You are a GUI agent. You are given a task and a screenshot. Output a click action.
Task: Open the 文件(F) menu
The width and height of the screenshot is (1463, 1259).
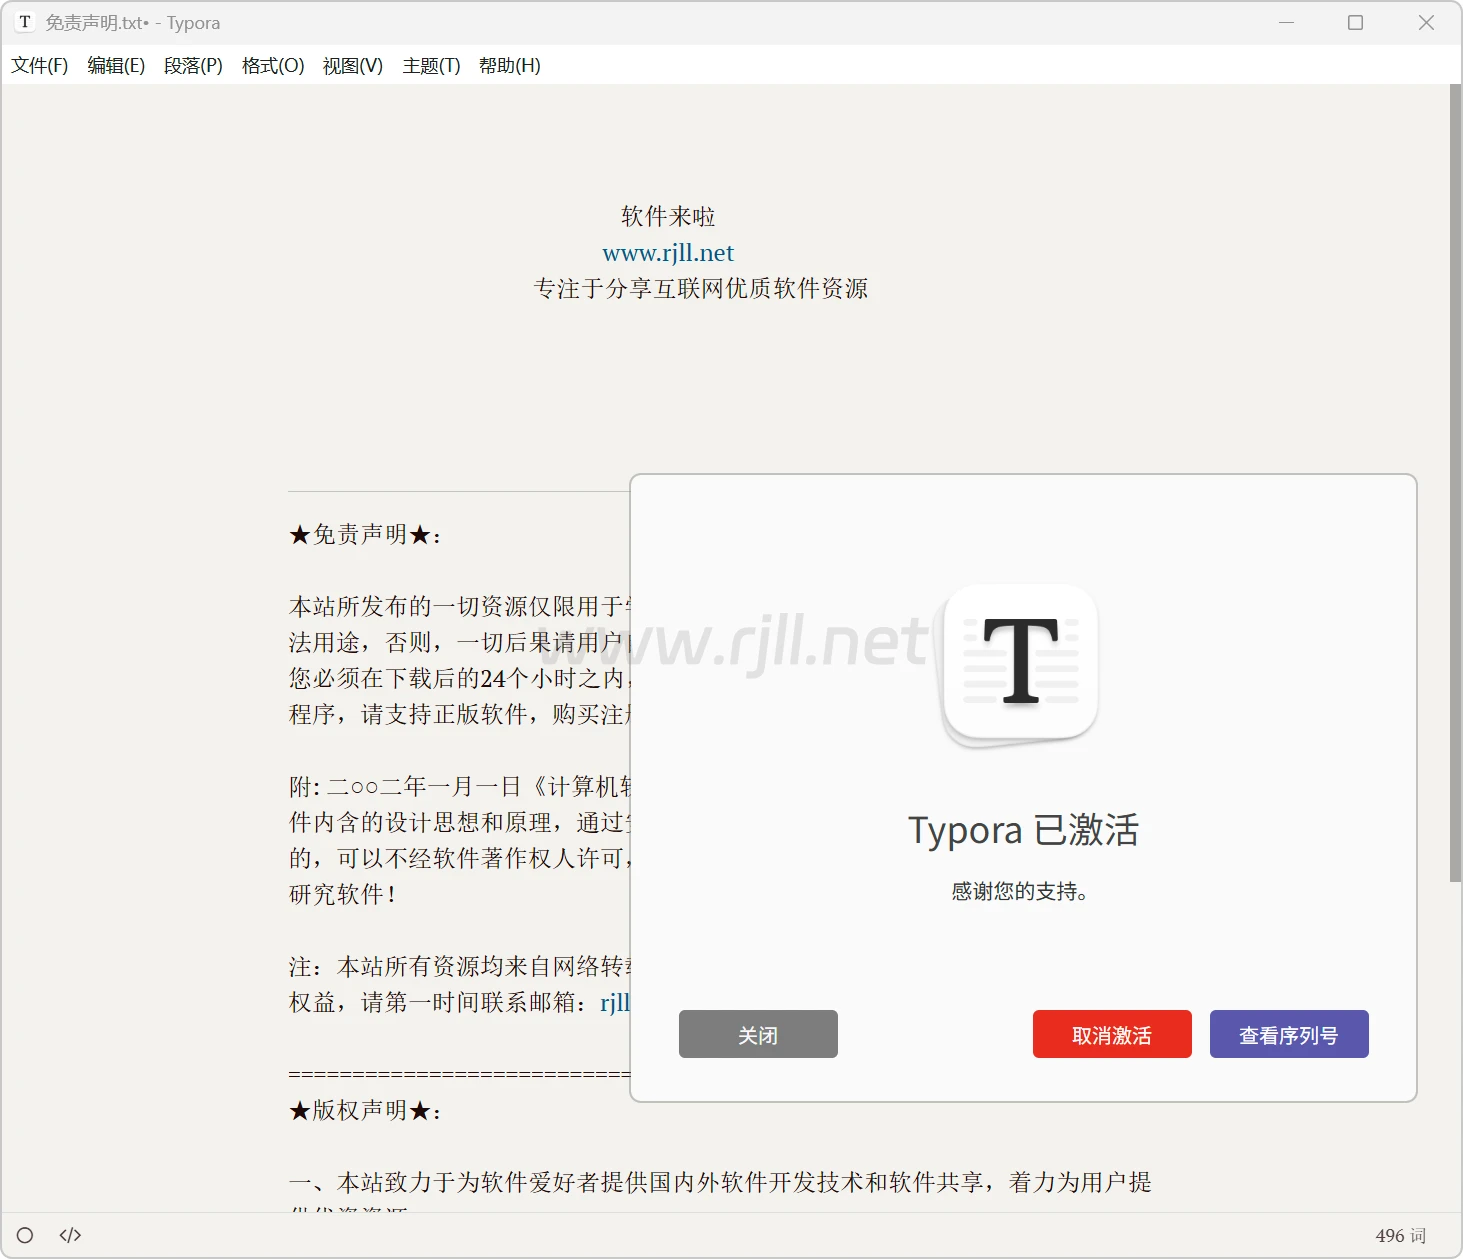40,66
